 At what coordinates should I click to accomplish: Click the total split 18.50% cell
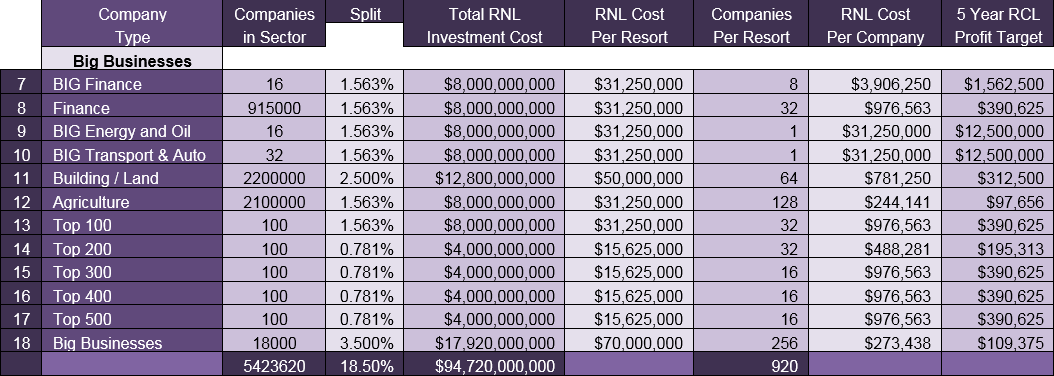(364, 365)
